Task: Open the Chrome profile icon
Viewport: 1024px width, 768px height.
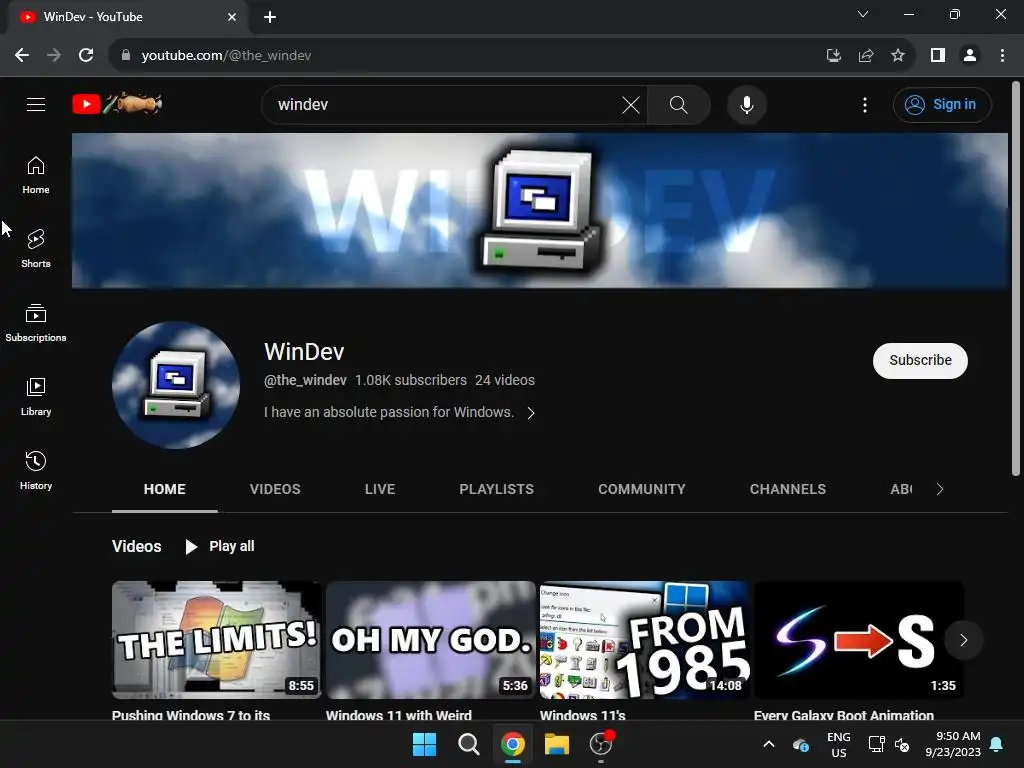Action: (x=970, y=56)
